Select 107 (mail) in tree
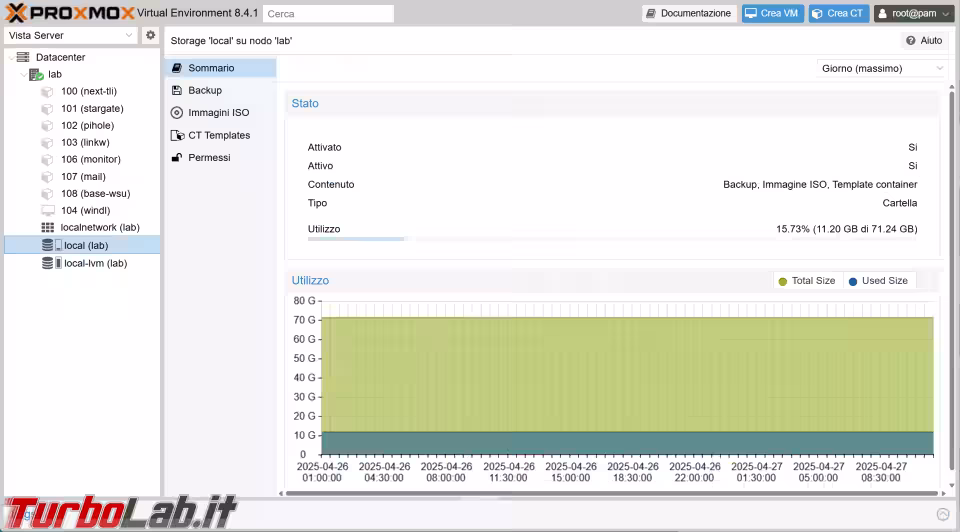The width and height of the screenshot is (960, 532). (83, 176)
